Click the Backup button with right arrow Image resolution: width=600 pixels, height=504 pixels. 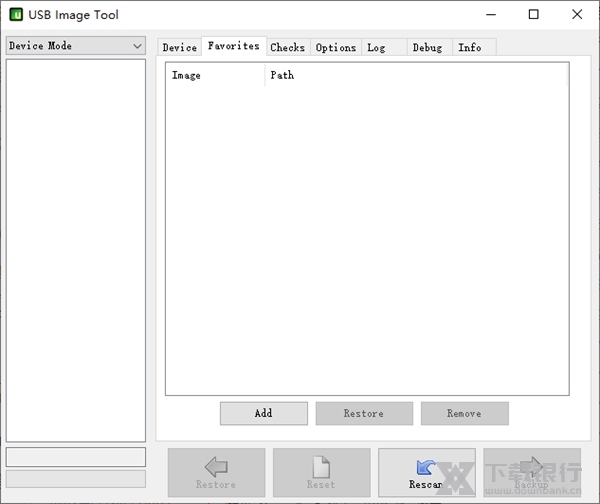531,472
